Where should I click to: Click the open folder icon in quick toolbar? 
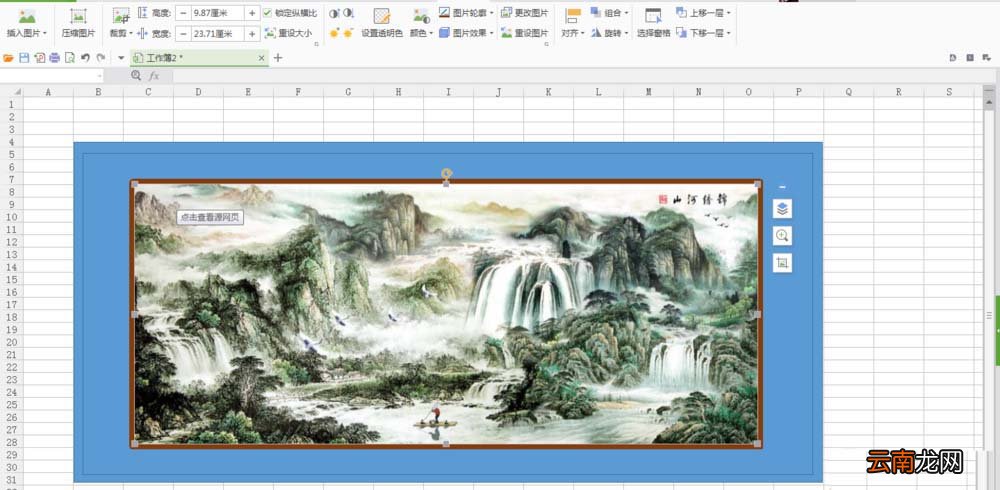coord(8,58)
